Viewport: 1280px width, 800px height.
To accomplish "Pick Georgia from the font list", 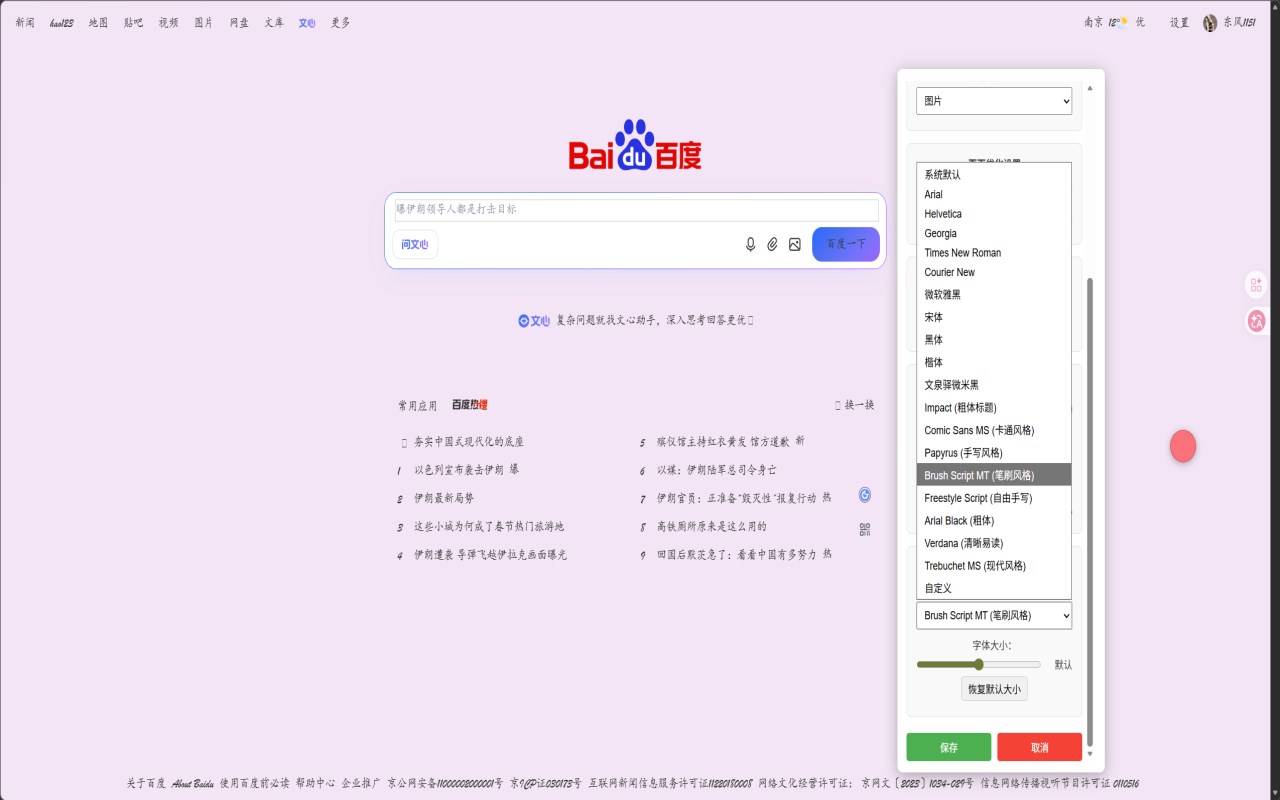I will pos(994,234).
